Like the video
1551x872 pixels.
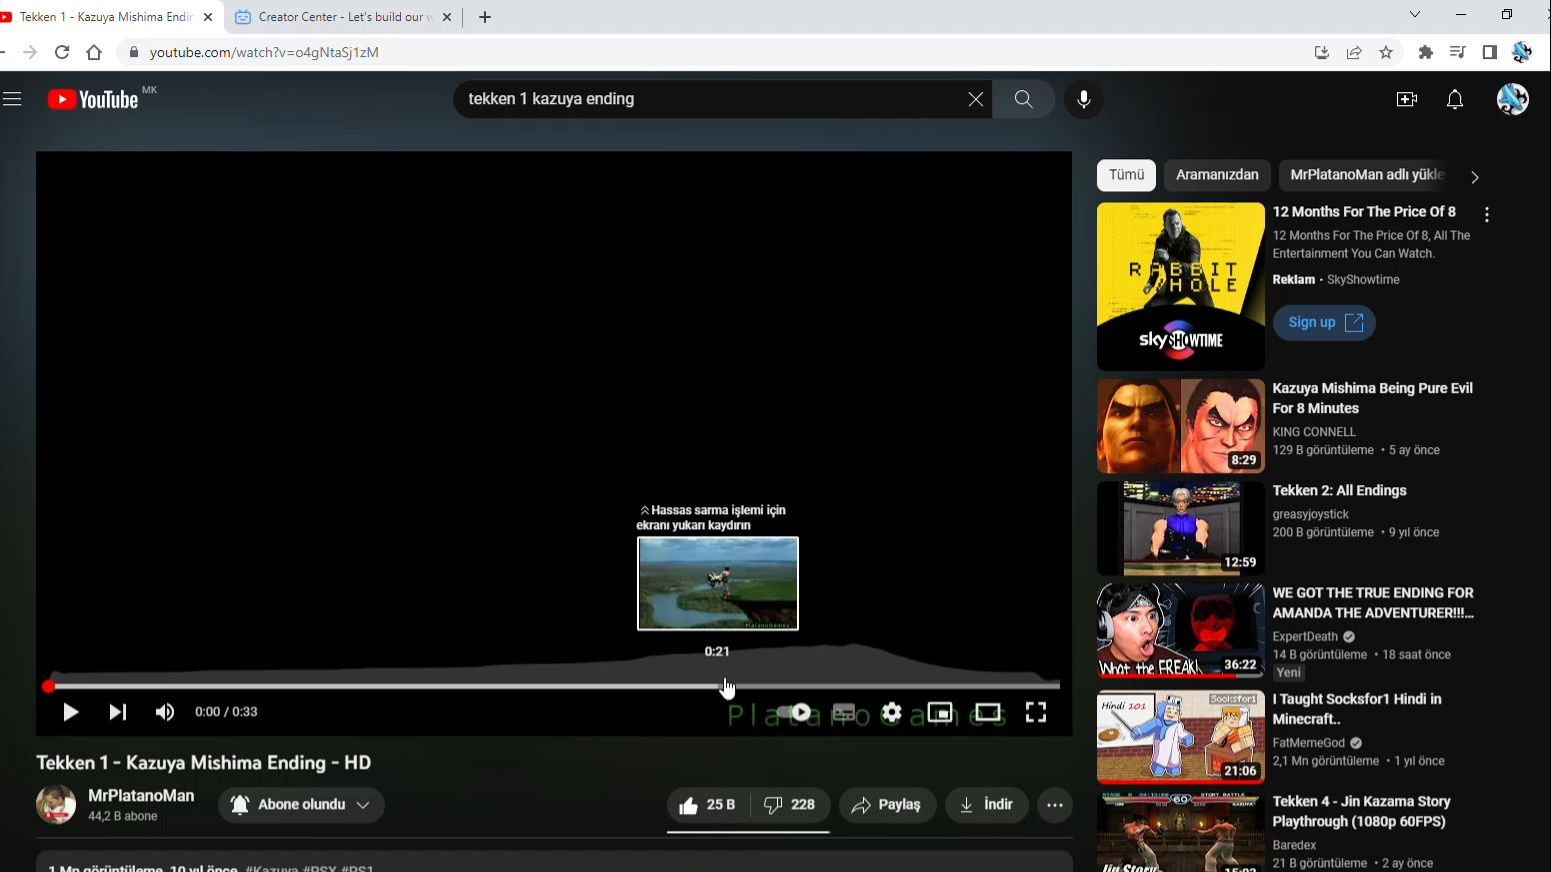708,805
